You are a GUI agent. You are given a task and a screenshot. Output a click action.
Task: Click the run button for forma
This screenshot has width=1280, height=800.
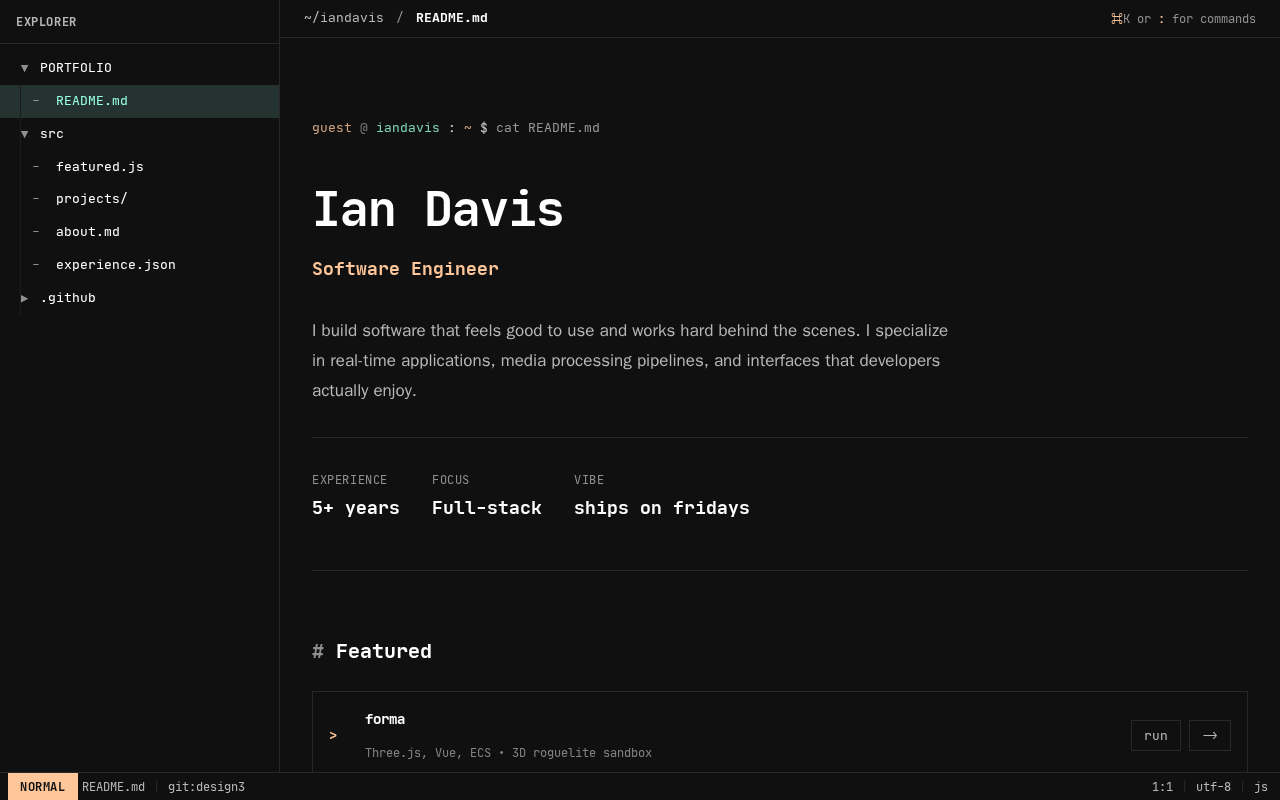click(x=1155, y=736)
